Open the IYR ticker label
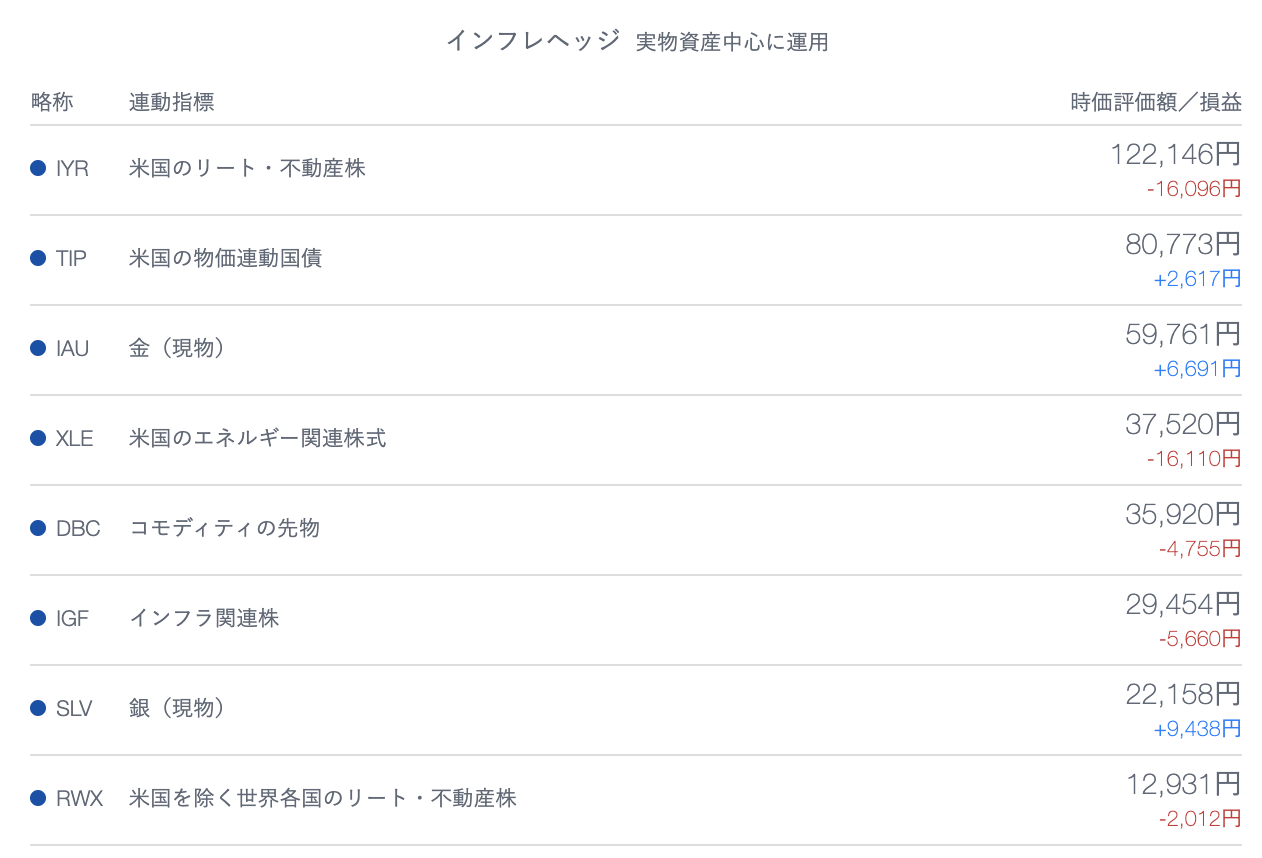Image resolution: width=1262 pixels, height=858 pixels. [73, 169]
